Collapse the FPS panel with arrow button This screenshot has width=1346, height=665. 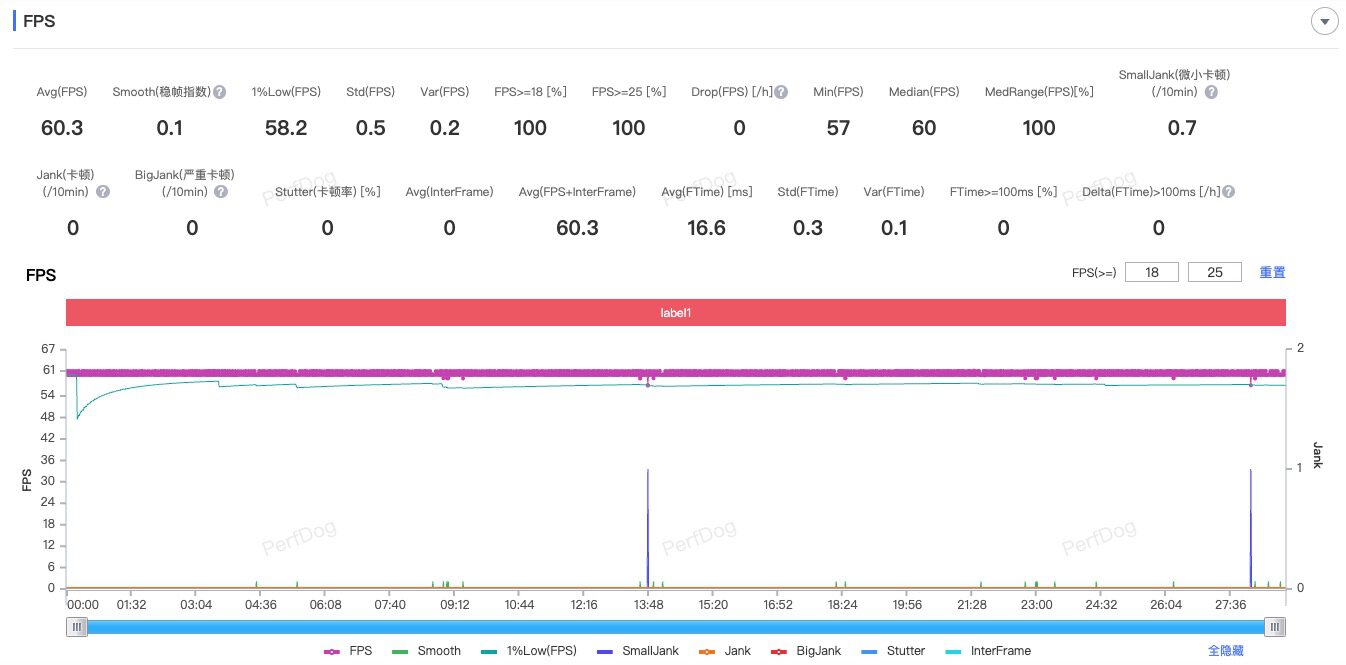pos(1325,21)
